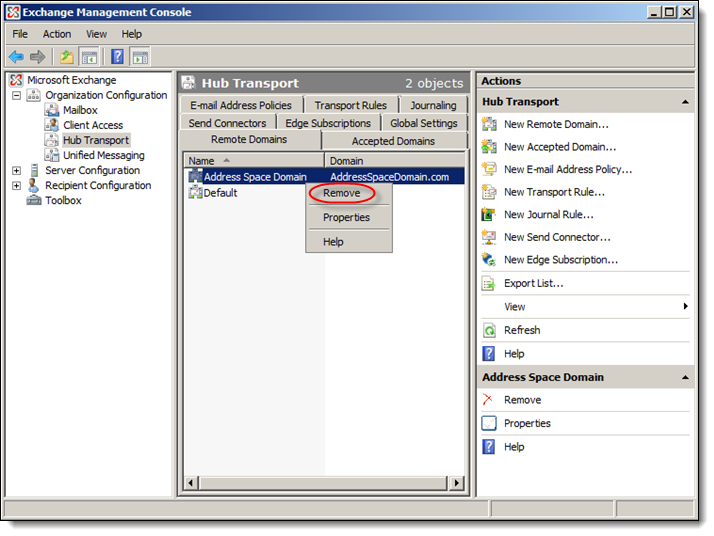Switch to the Edge Subscriptions tab
Screen dimensions: 714x536
[328, 123]
